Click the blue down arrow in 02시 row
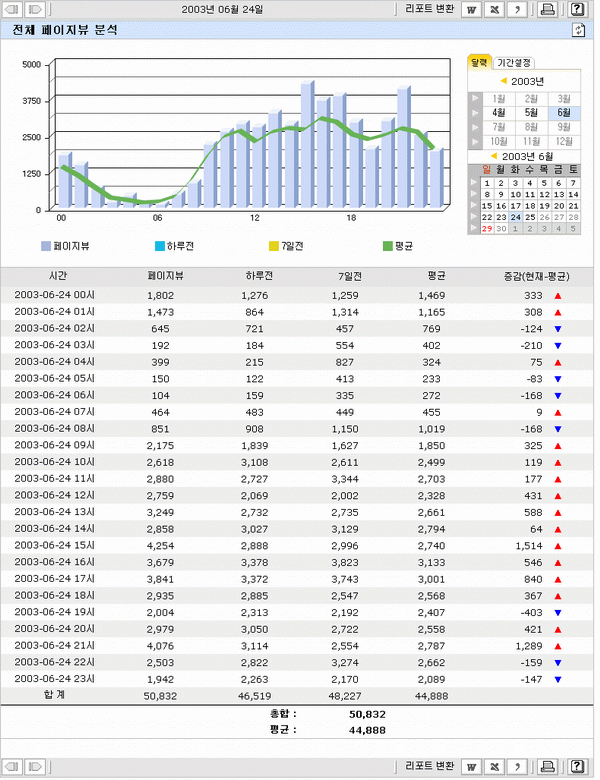 point(558,329)
